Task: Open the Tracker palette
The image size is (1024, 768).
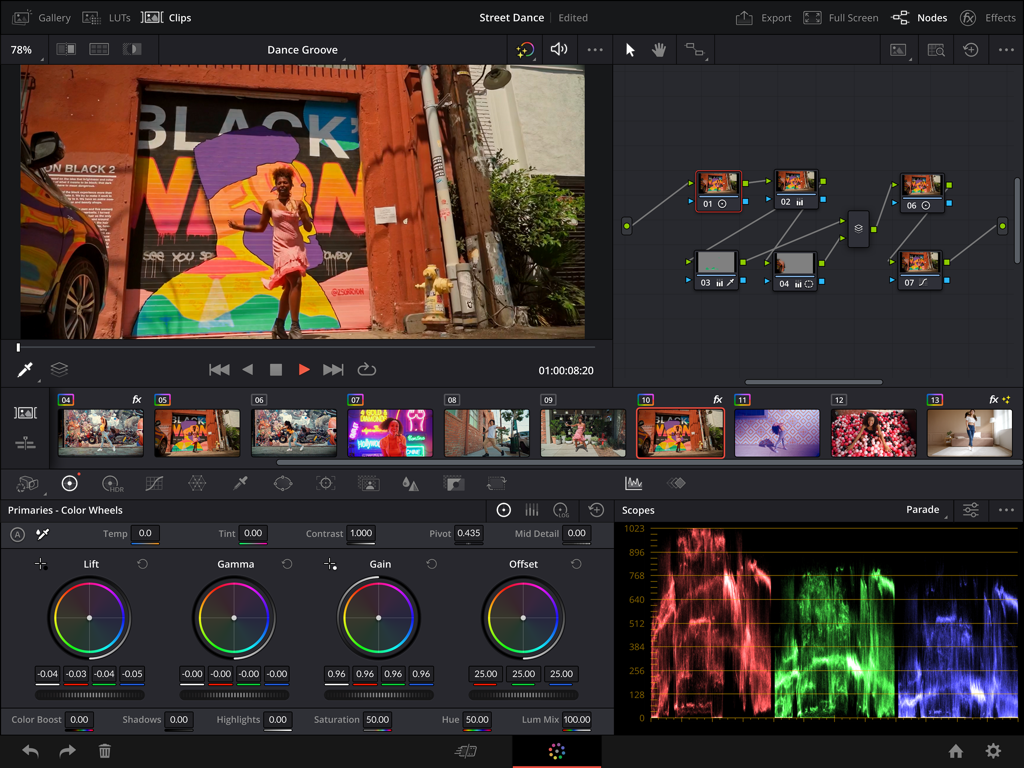Action: 325,484
